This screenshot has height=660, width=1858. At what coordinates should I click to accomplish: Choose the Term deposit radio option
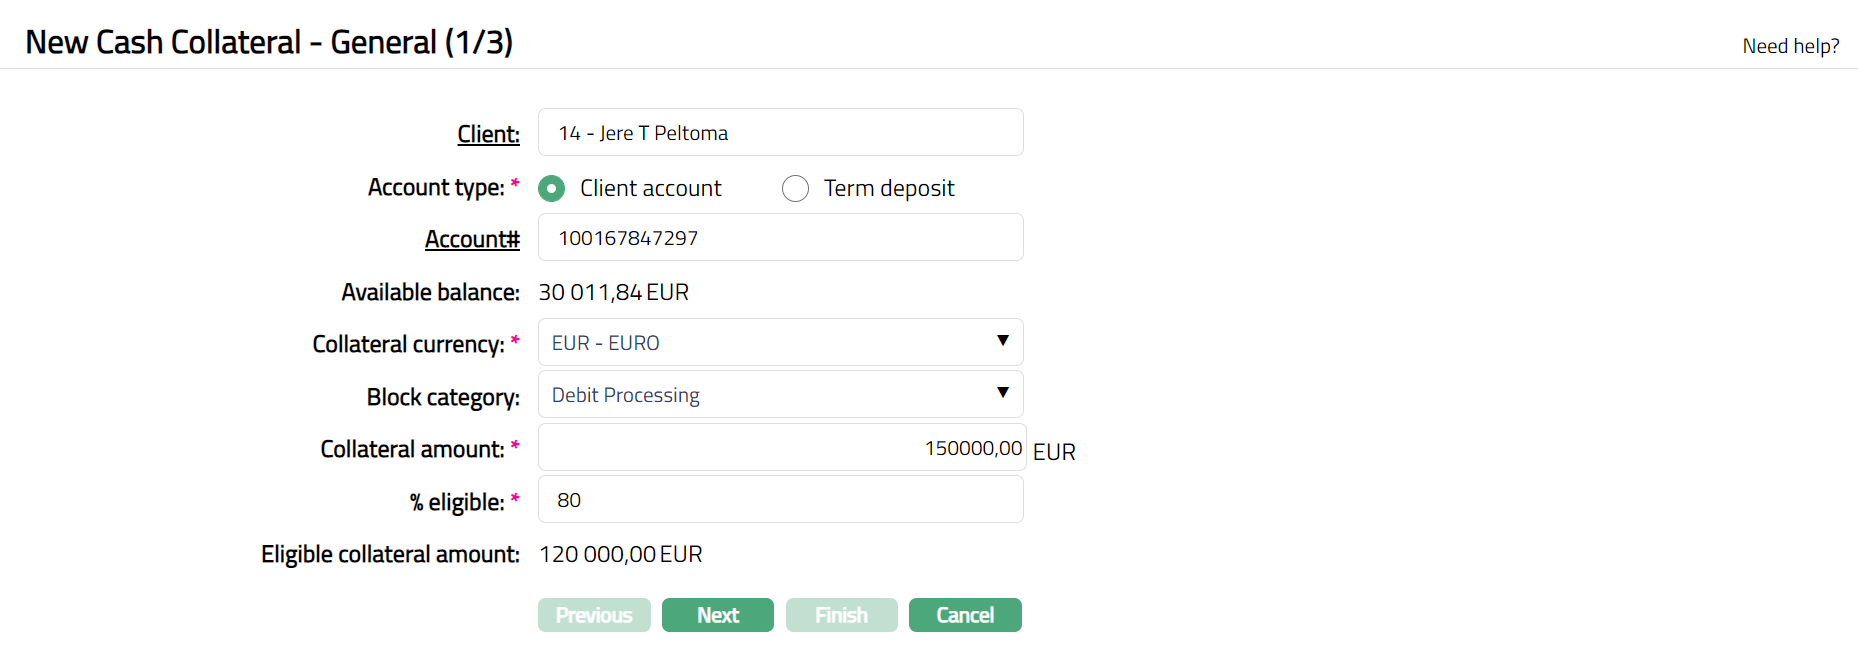795,188
